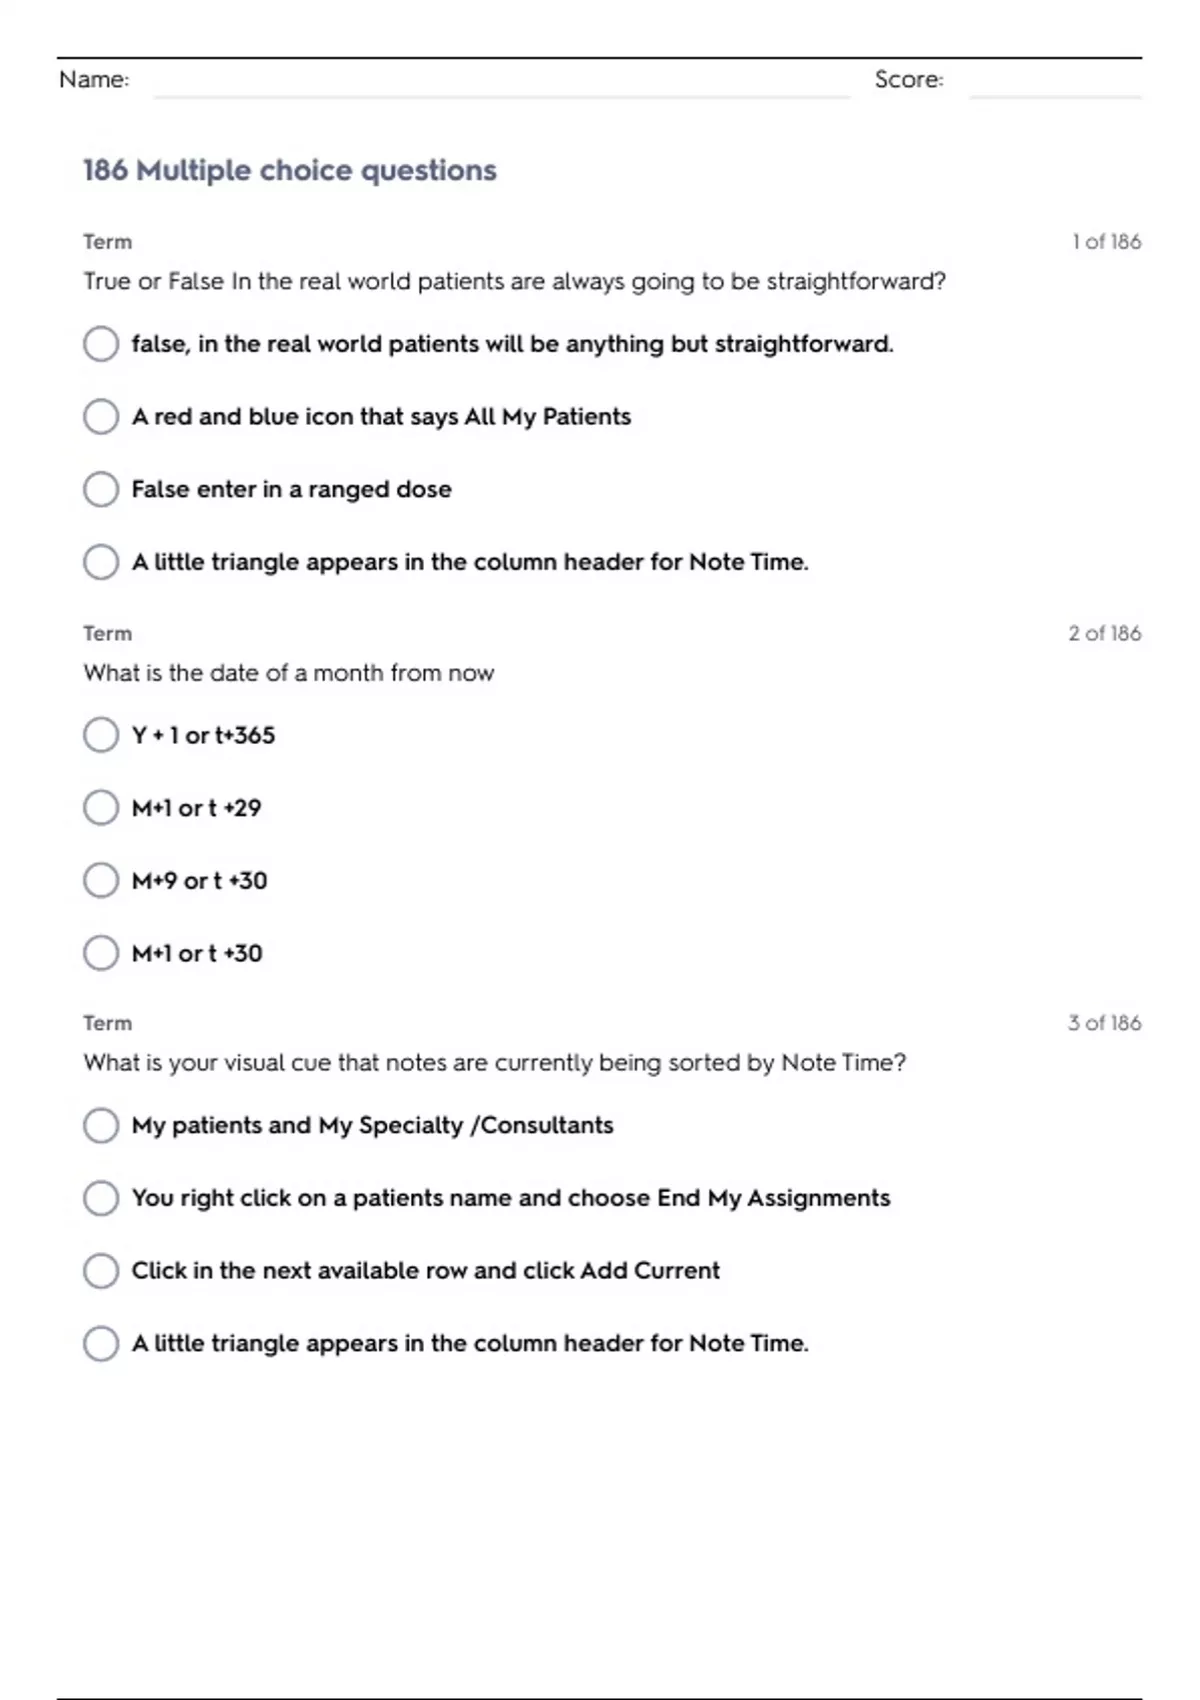Pick question 3 'A little triangle appears' radio
This screenshot has height=1700, width=1200.
[x=101, y=1343]
